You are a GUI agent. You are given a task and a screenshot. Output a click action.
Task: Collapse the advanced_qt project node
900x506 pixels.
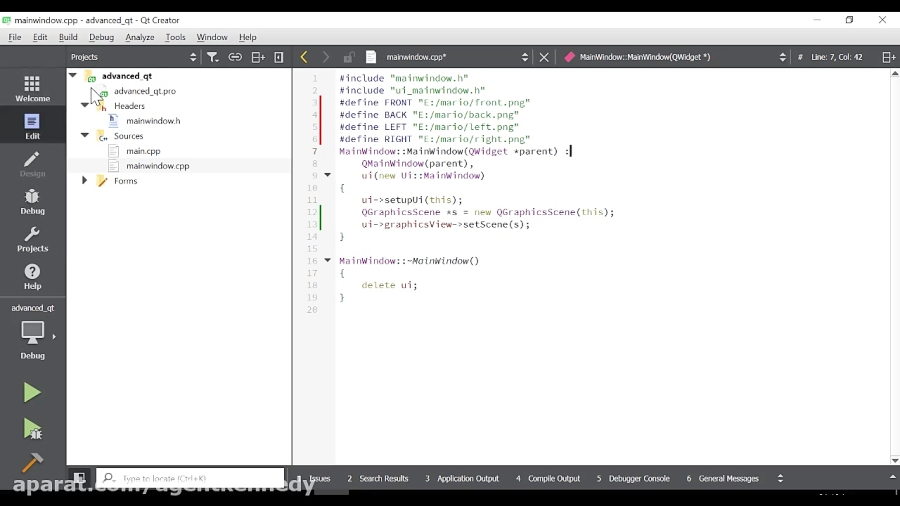73,76
